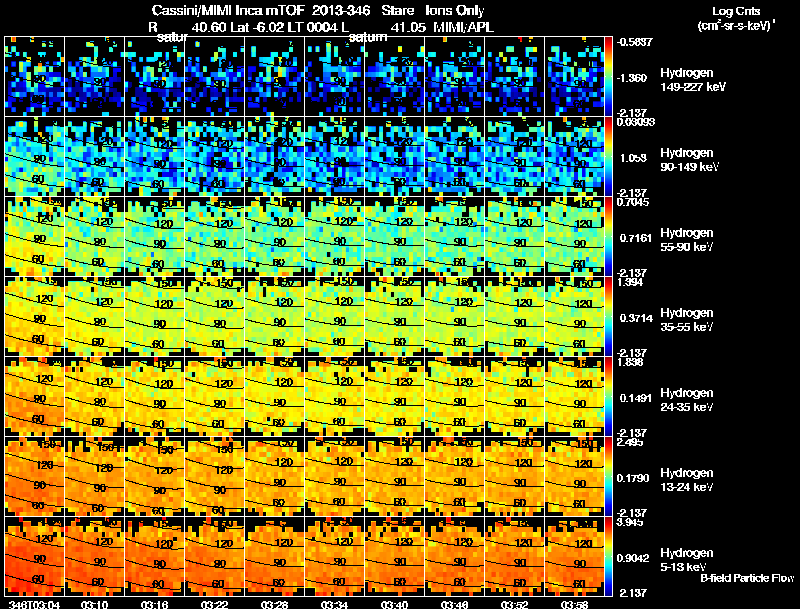Screen dimensions: 800x609
Task: Click the '03:34' time axis label
Action: click(335, 604)
